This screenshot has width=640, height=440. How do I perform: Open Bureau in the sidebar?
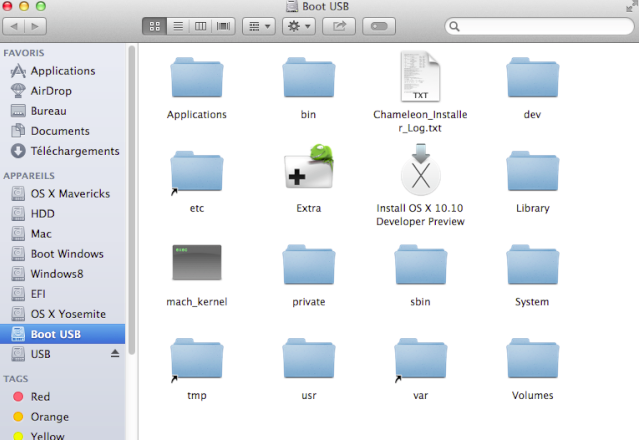[62, 111]
